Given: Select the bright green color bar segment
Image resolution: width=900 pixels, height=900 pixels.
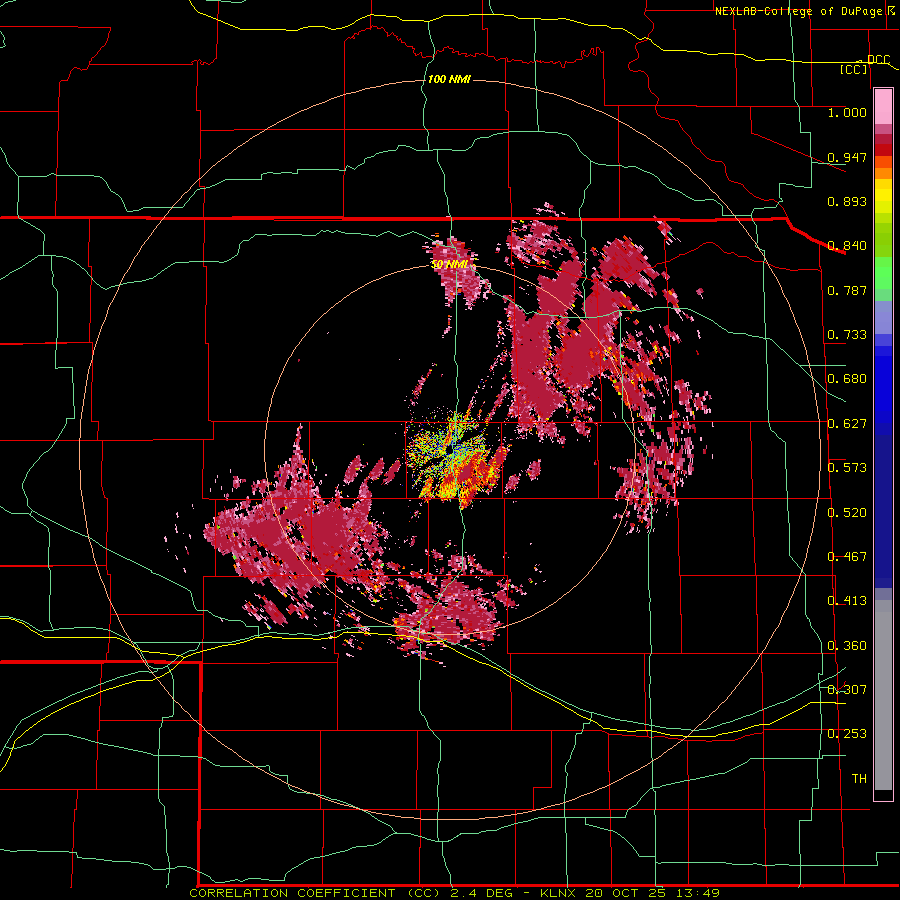Looking at the screenshot, I should (883, 274).
